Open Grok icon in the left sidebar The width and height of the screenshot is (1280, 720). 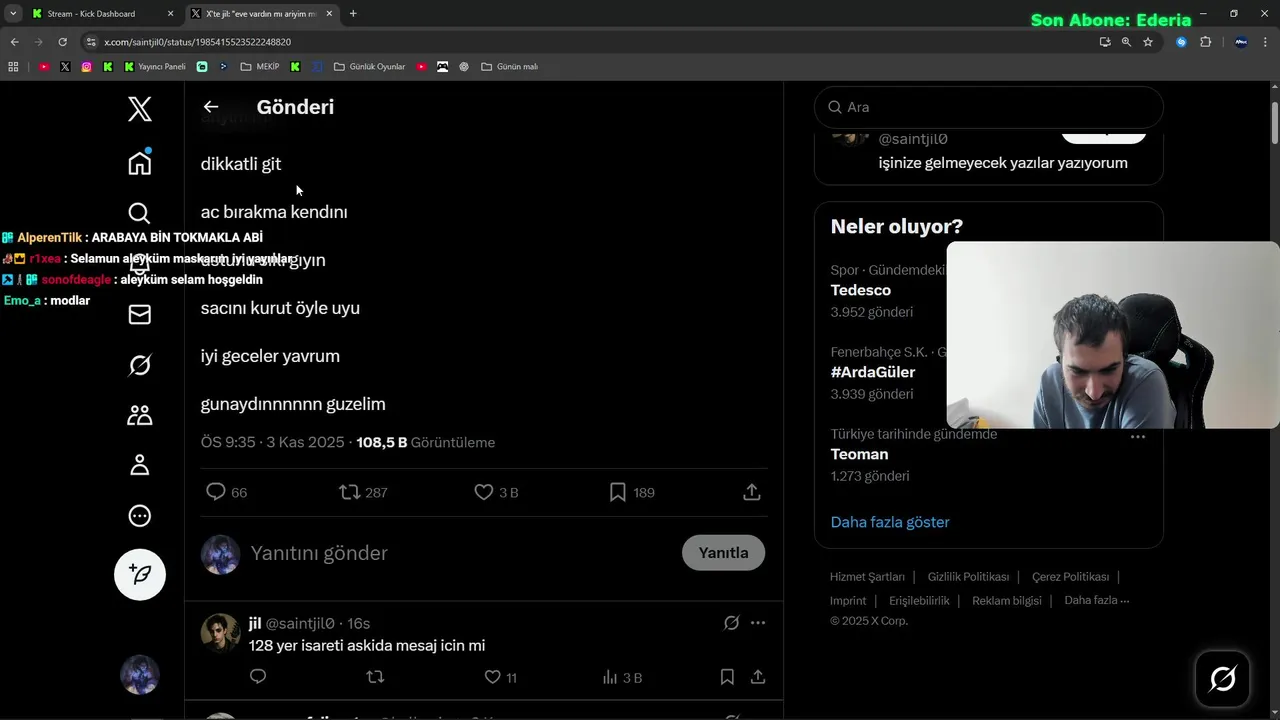[x=140, y=365]
